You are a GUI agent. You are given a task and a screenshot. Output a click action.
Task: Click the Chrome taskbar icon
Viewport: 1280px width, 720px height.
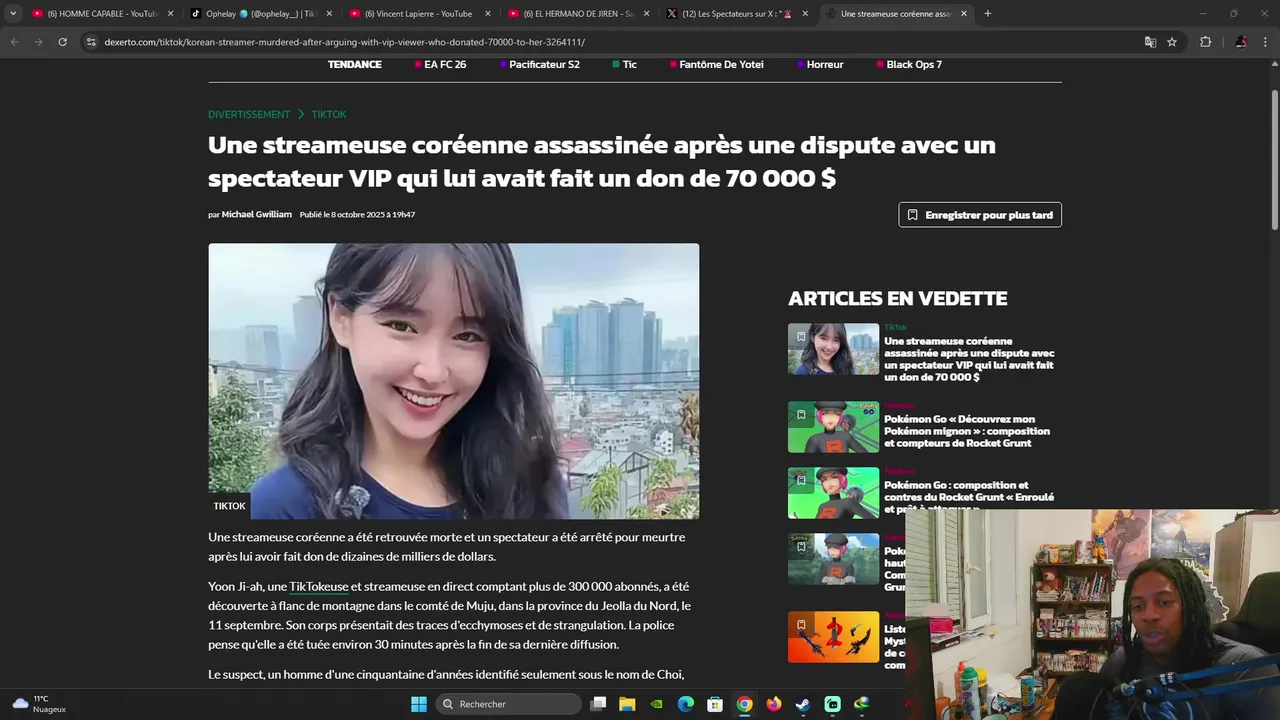744,704
